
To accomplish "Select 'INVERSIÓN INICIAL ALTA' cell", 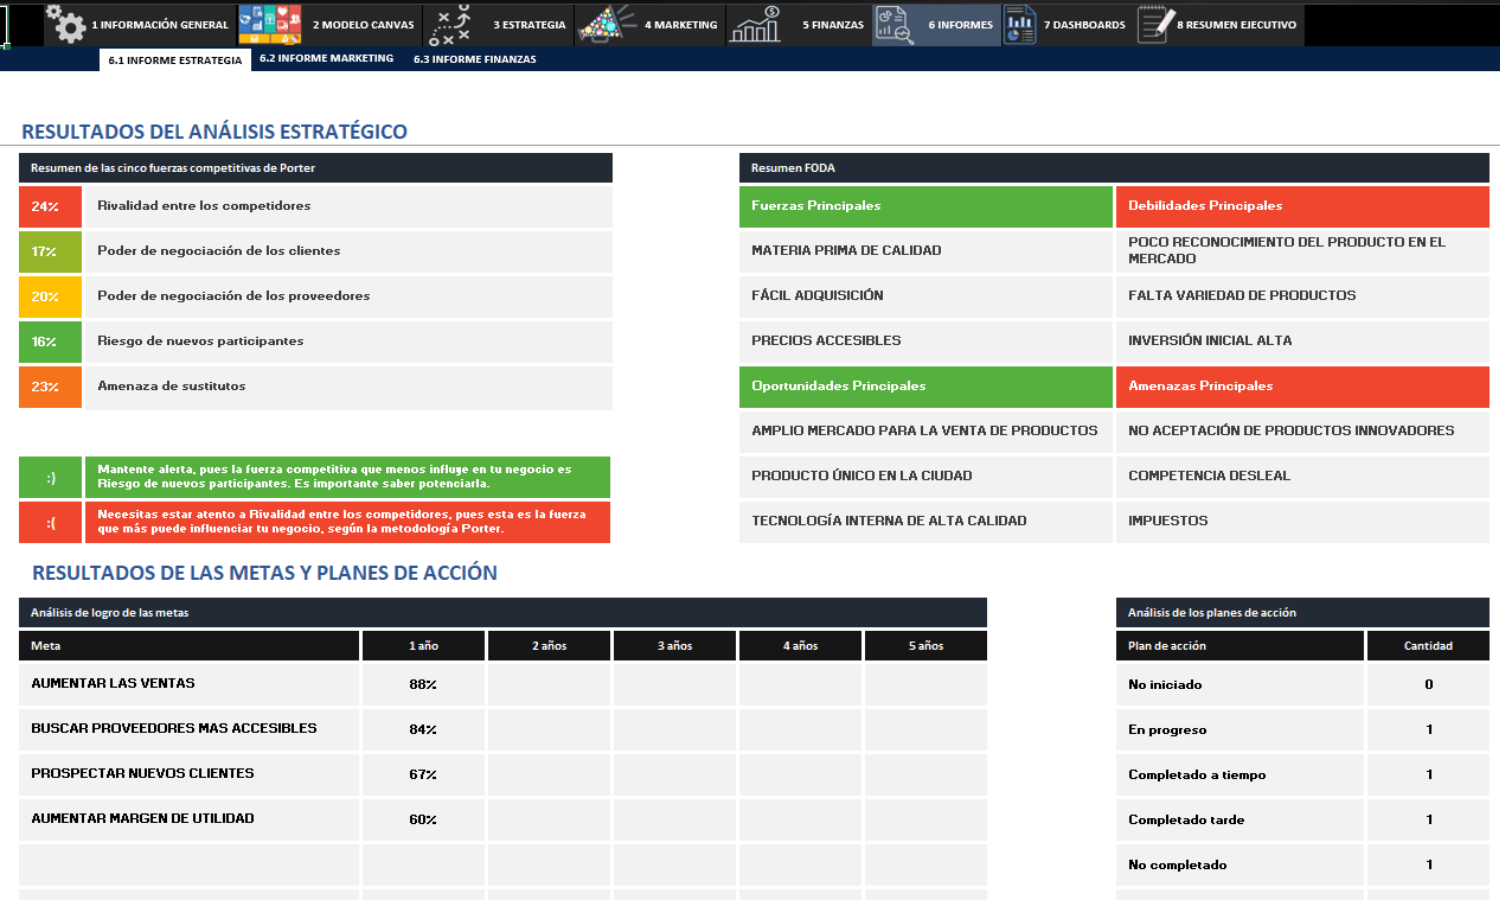I will coord(1303,342).
